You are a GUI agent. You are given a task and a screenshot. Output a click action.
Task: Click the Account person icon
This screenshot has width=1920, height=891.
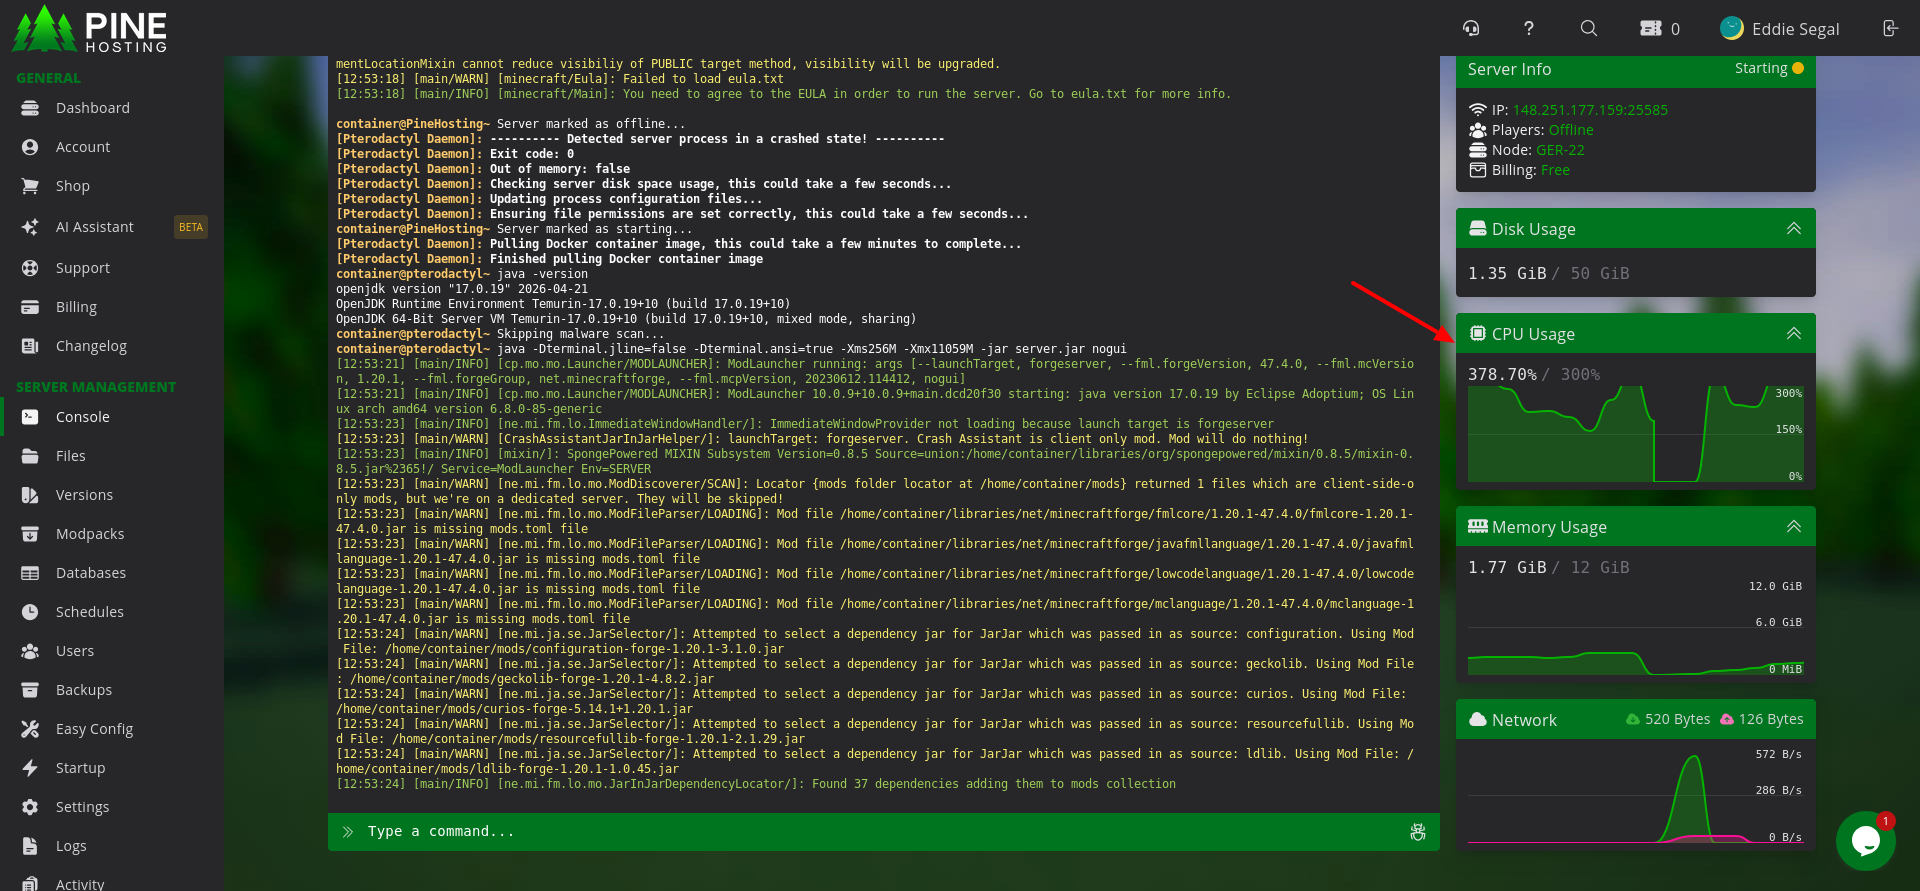coord(30,147)
